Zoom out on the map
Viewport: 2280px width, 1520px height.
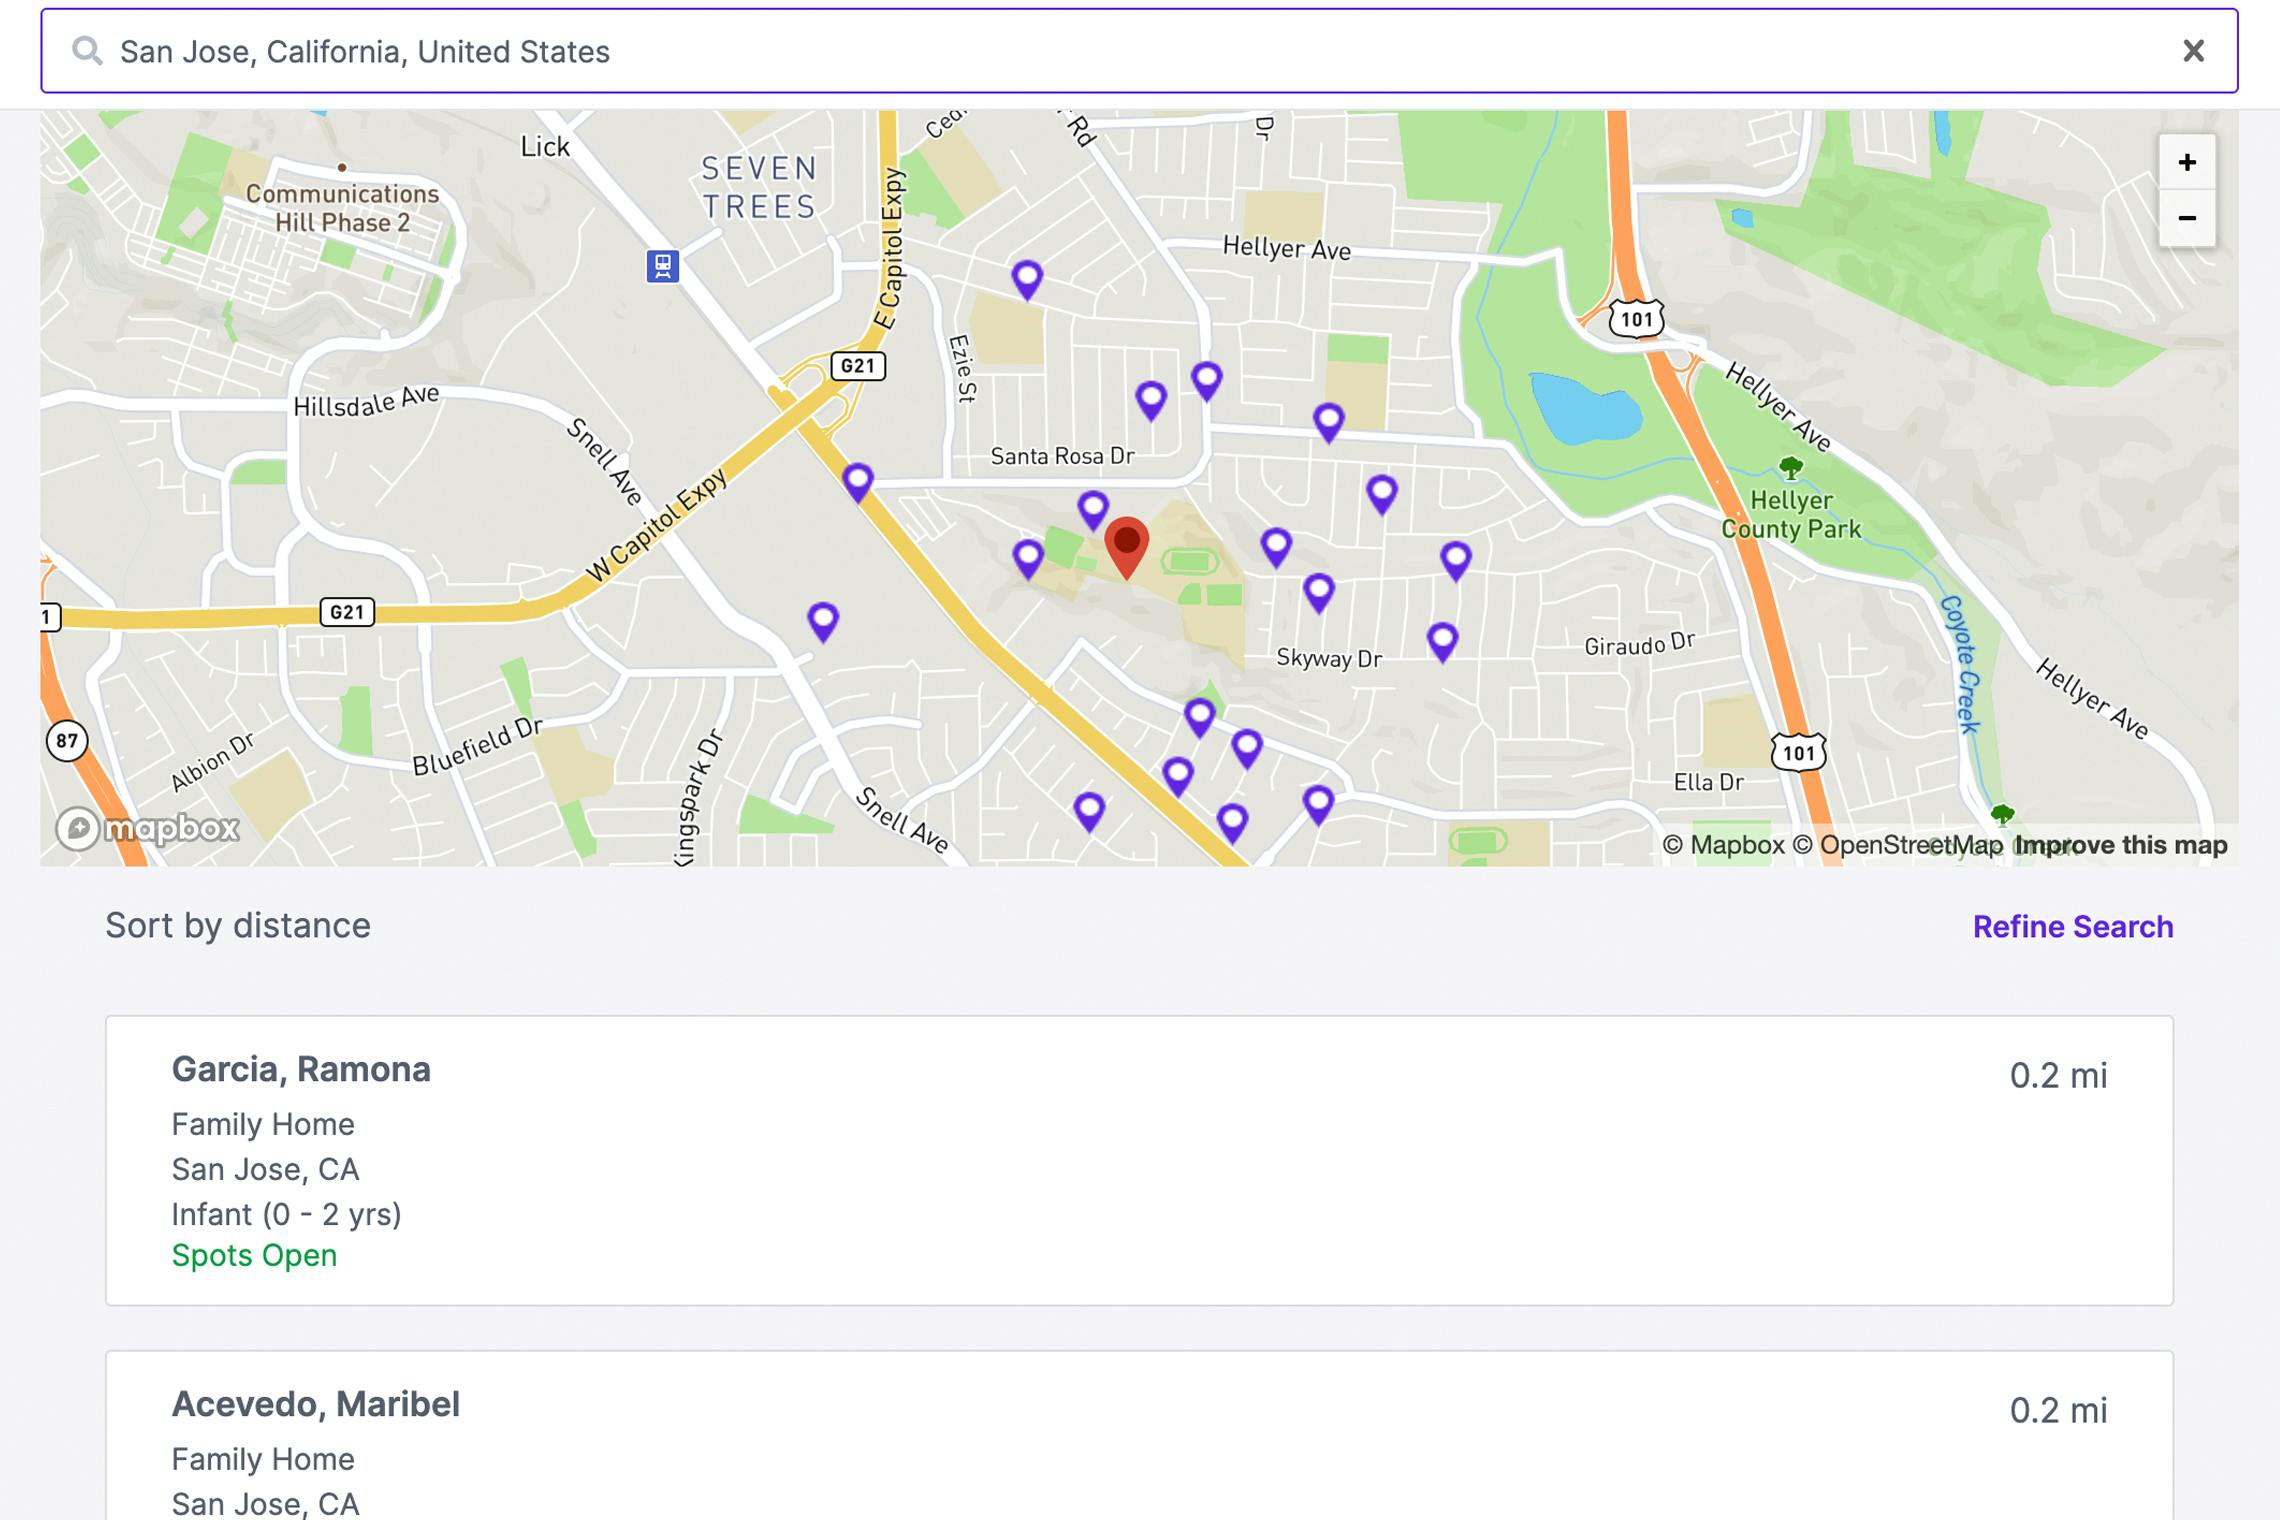2187,218
